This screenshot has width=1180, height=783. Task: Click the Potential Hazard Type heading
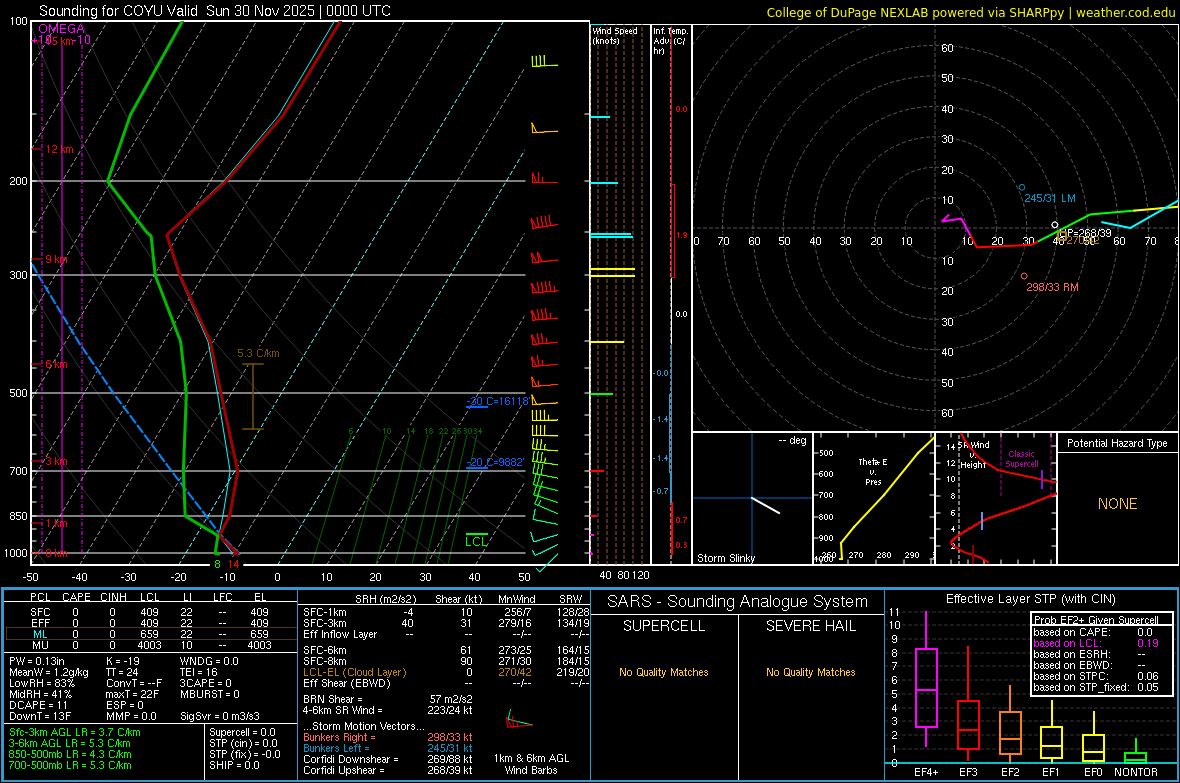click(x=1118, y=443)
